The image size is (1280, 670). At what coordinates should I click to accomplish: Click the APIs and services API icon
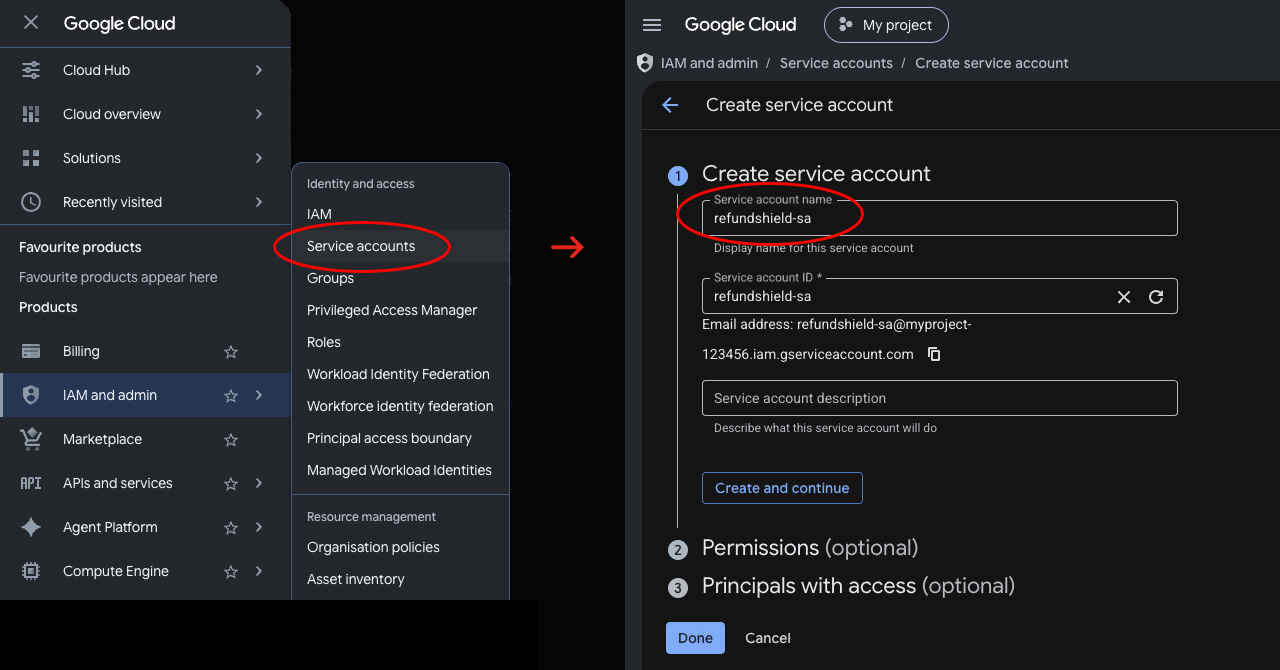click(x=31, y=483)
